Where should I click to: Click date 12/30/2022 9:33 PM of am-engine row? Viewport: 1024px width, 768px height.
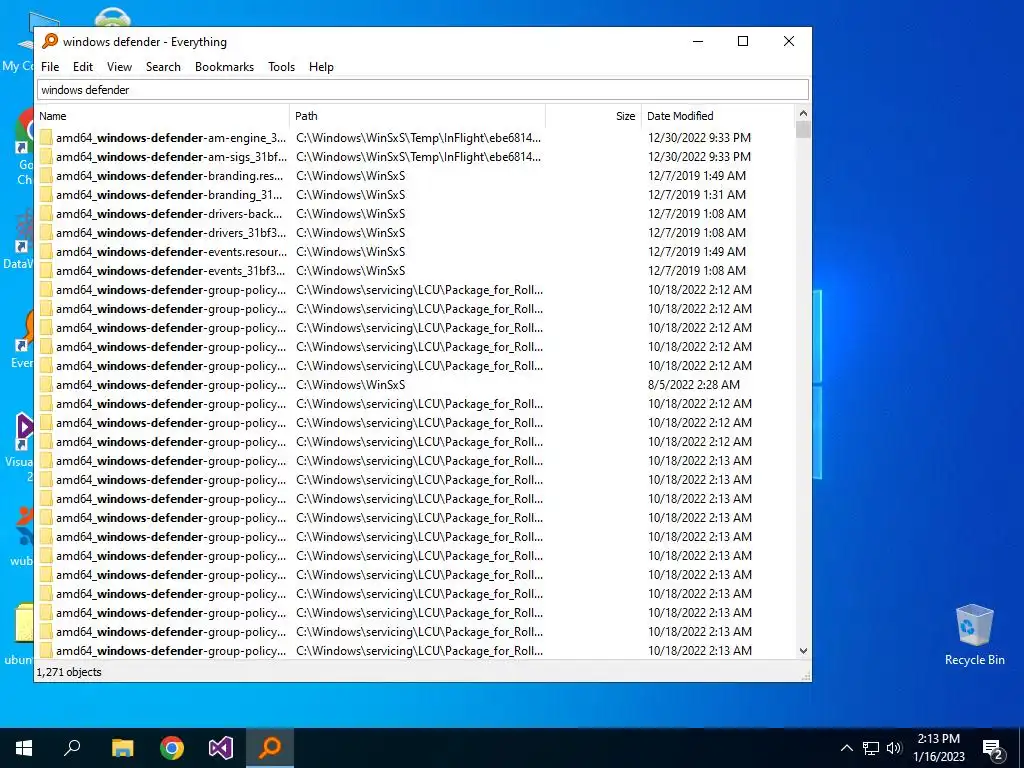[x=699, y=138]
